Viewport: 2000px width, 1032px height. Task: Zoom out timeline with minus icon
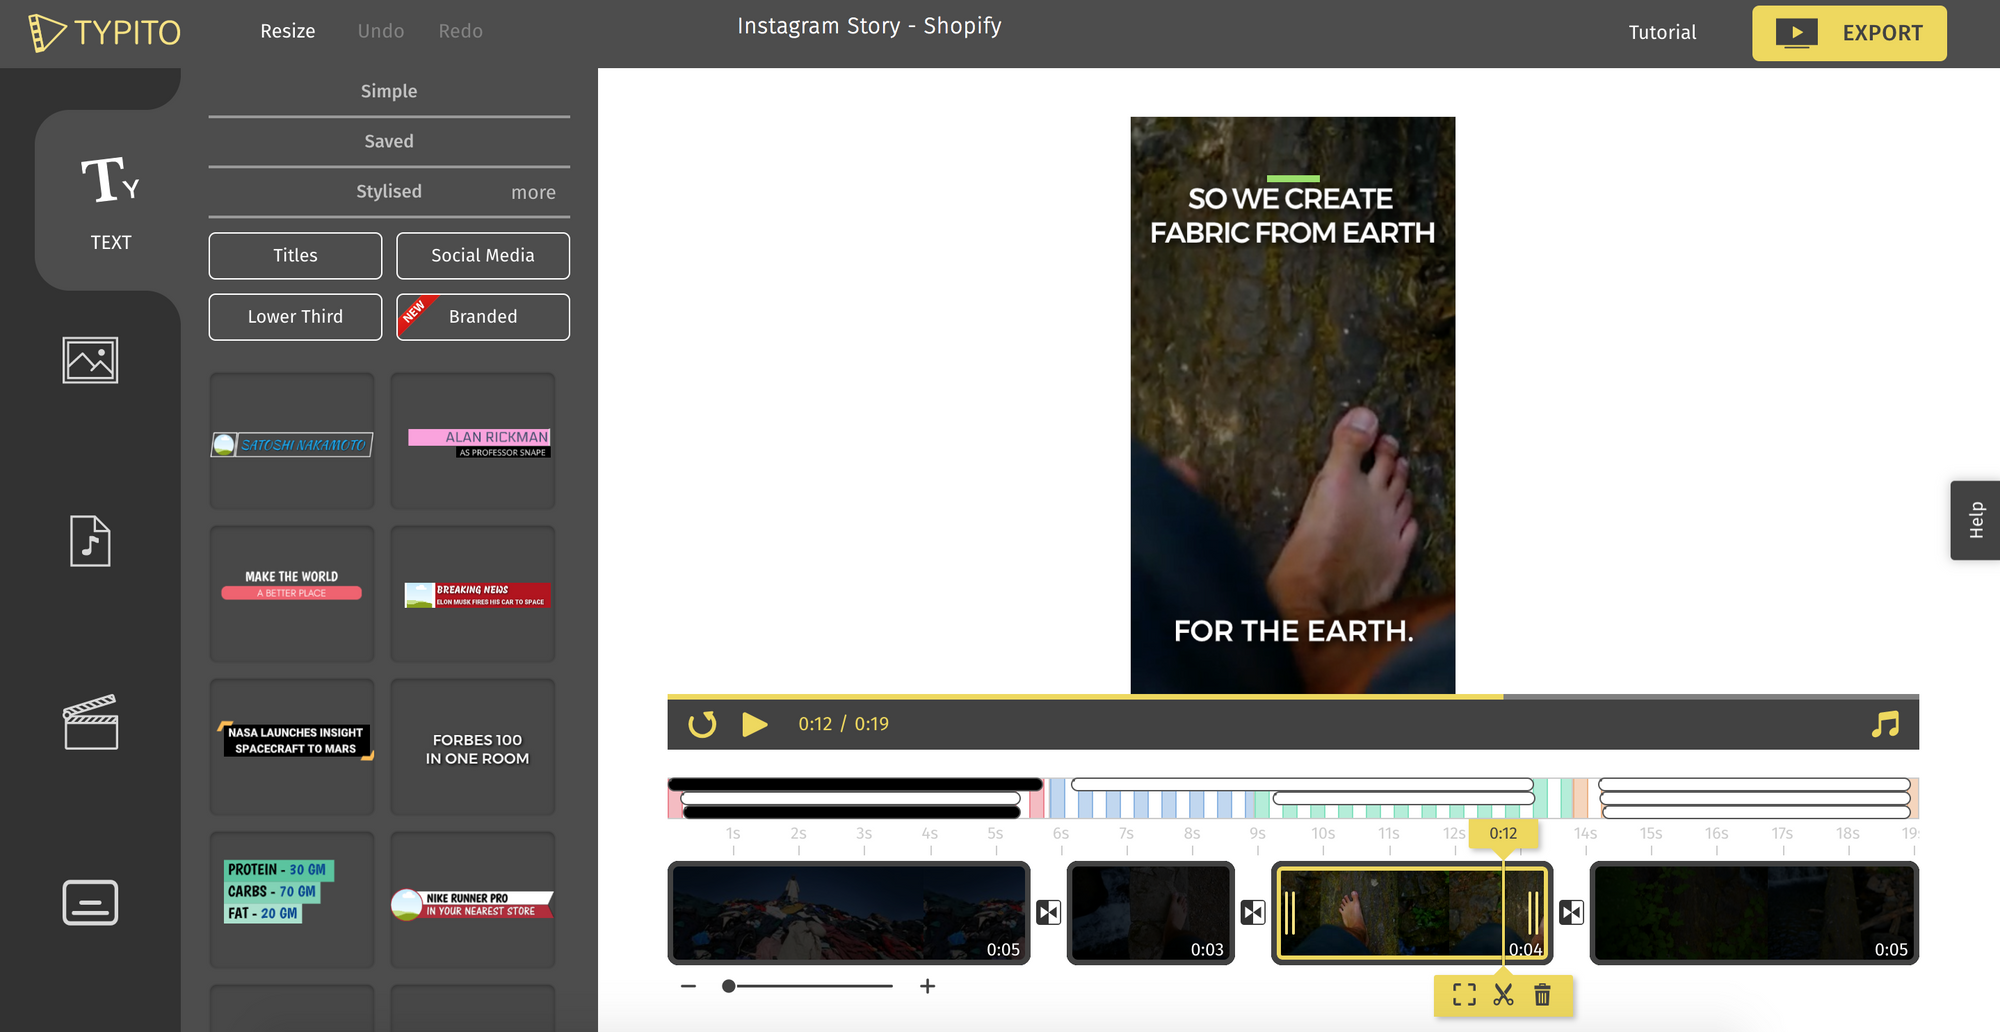pos(688,986)
